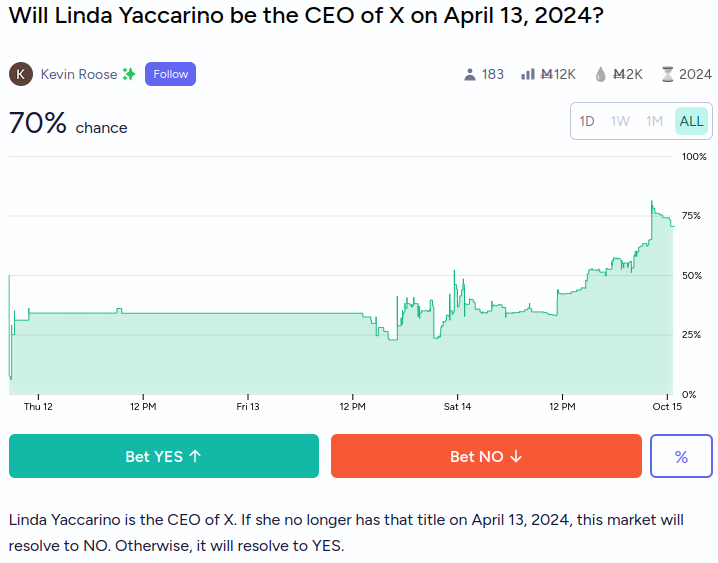The width and height of the screenshot is (718, 563).
Task: Select the 1D chart range
Action: tap(587, 121)
